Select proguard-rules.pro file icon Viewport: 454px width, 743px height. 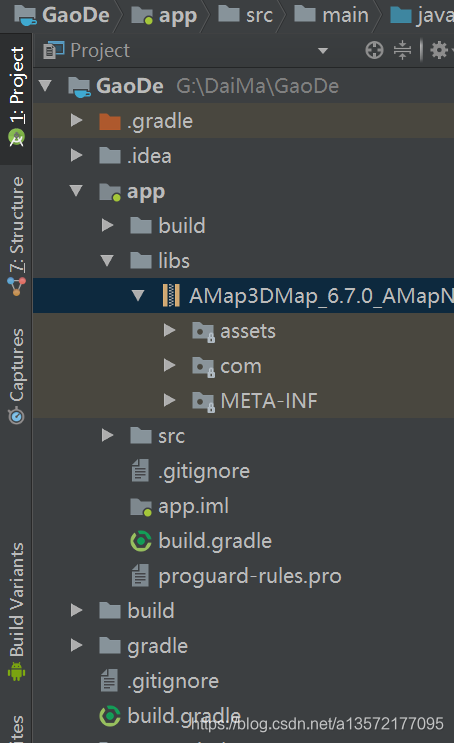[x=140, y=576]
